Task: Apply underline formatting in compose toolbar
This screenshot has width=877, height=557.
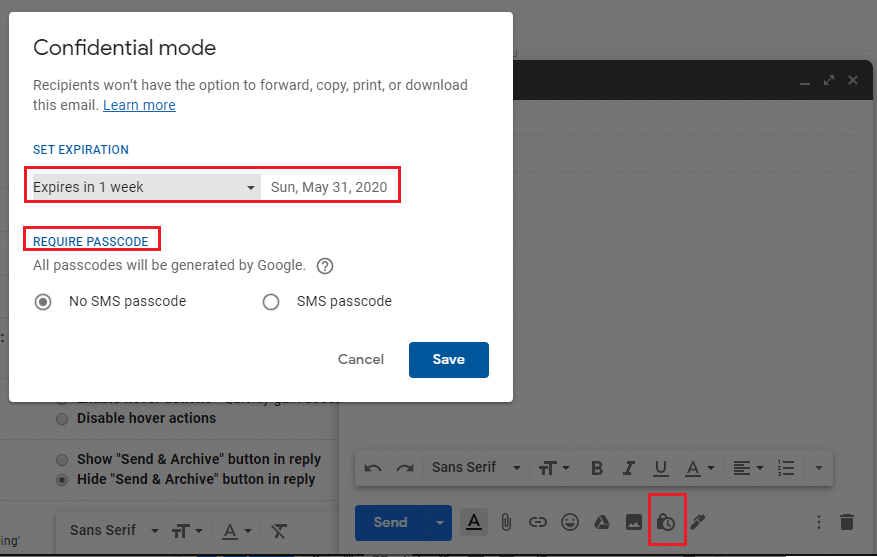Action: pyautogui.click(x=661, y=468)
